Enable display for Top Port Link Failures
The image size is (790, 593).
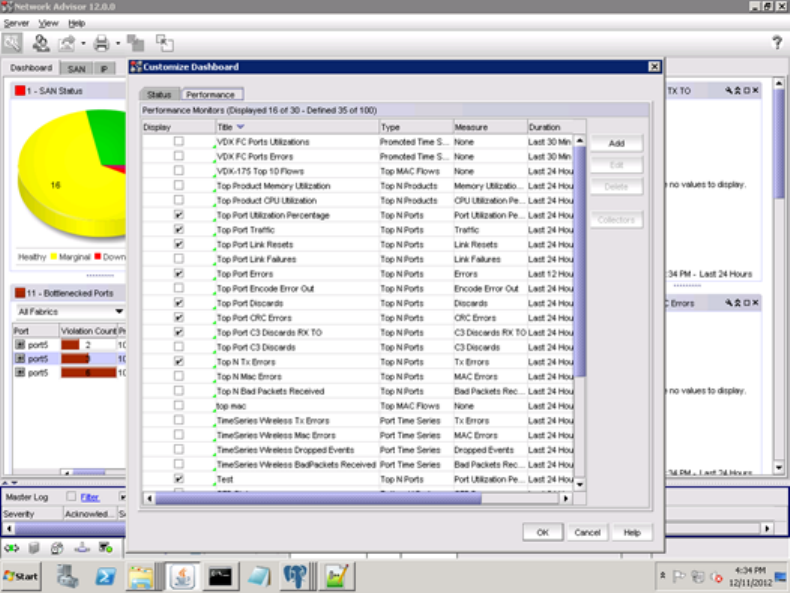179,259
